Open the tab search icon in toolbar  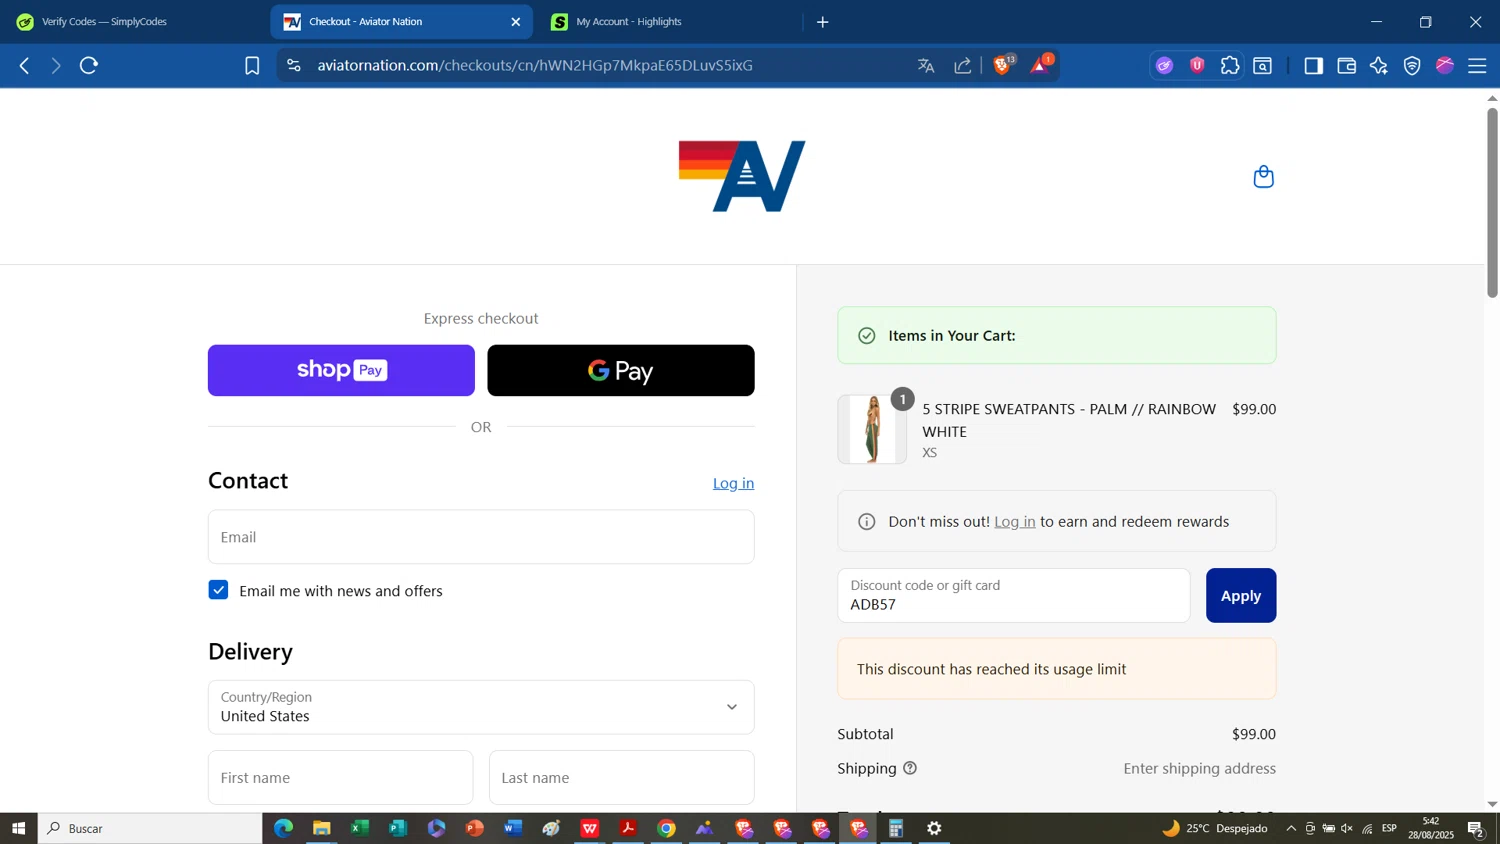point(1263,66)
